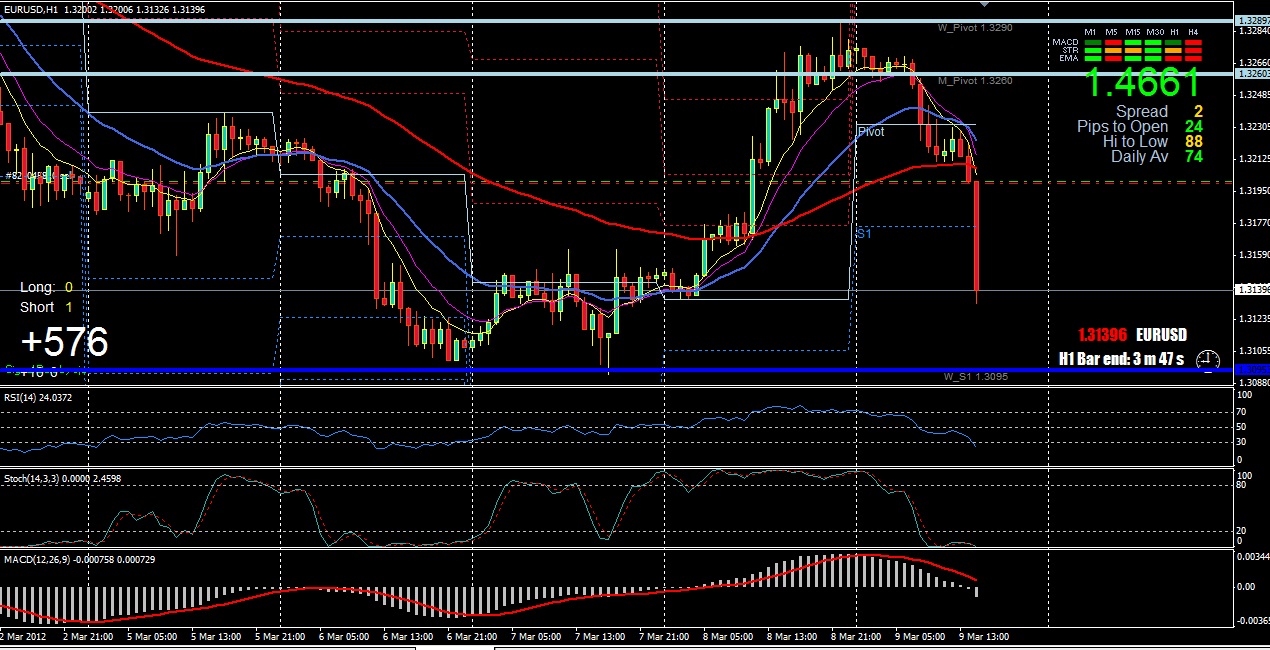The height and width of the screenshot is (650, 1270).
Task: Click the MACD signal box under M15
Action: [x=1133, y=42]
